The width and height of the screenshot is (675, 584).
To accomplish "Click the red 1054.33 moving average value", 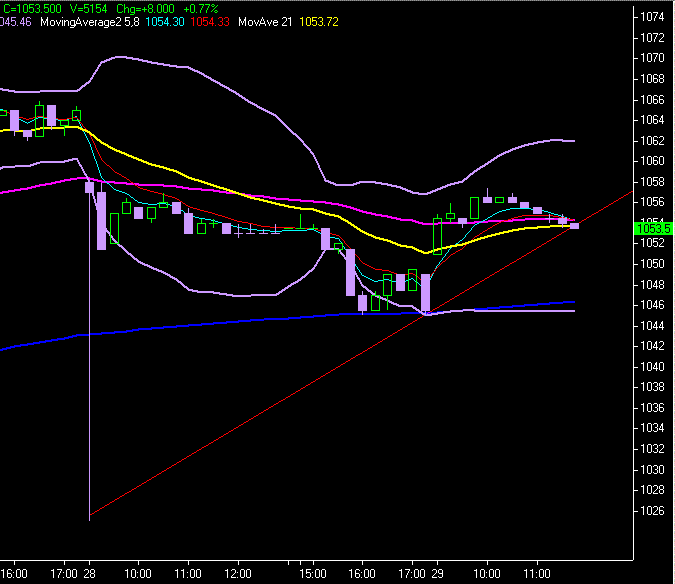I will tap(210, 22).
